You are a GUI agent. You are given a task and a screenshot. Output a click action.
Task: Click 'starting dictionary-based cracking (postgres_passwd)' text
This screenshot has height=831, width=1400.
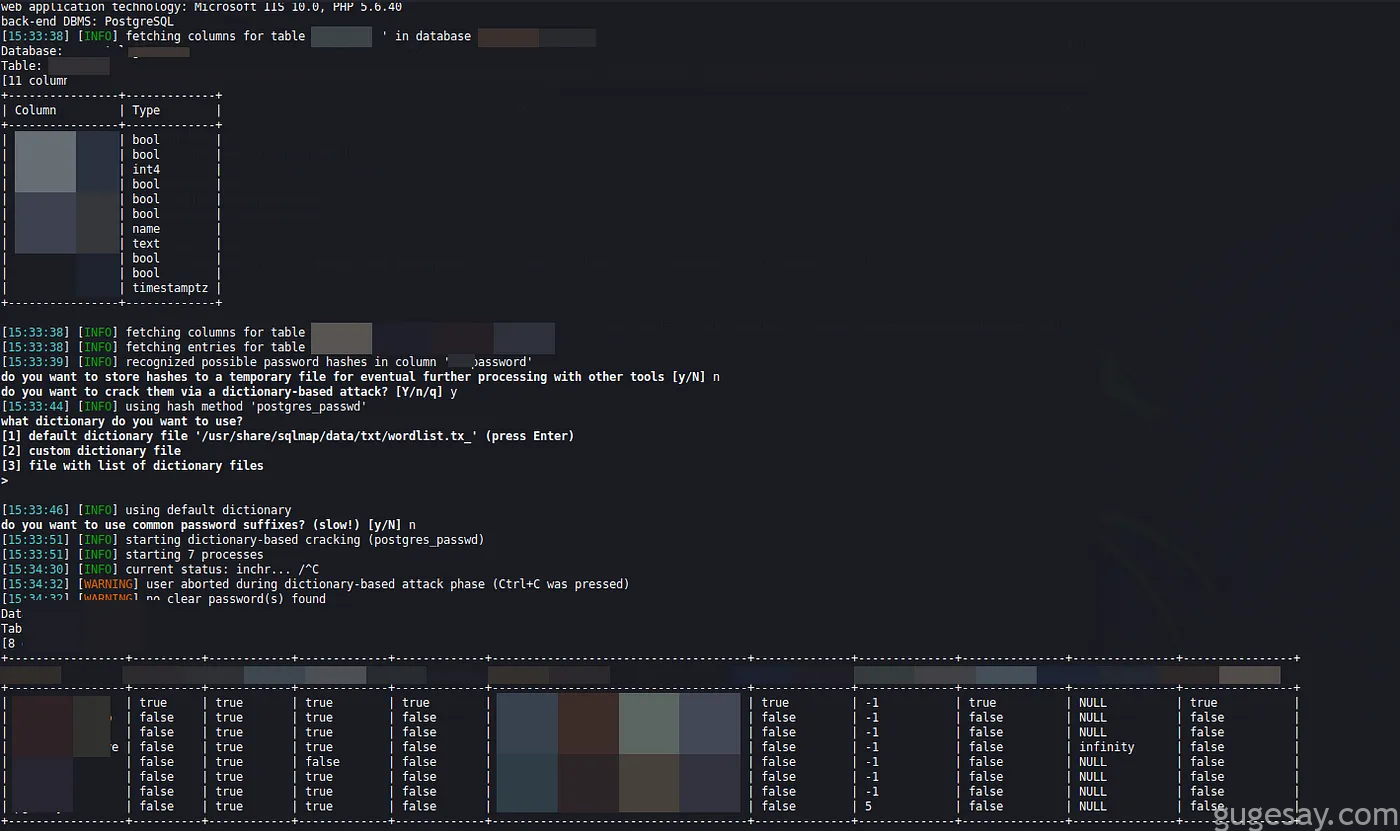coord(305,540)
